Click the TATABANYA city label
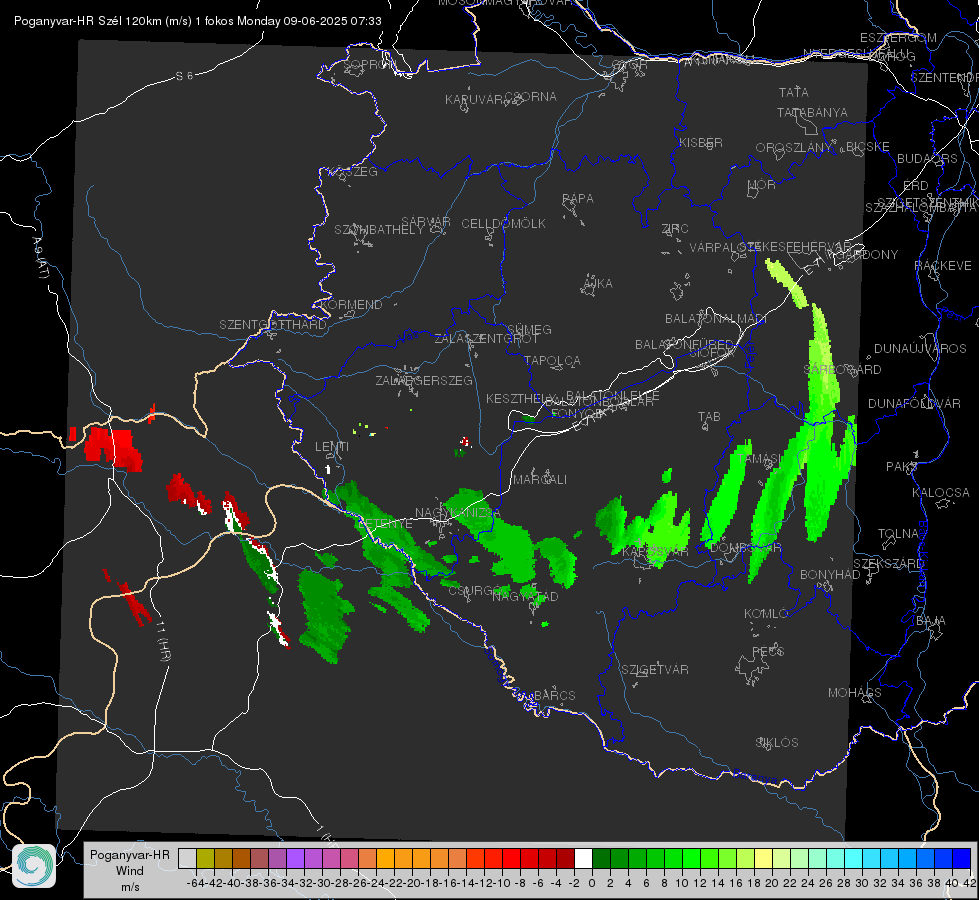This screenshot has height=900, width=979. pos(812,112)
